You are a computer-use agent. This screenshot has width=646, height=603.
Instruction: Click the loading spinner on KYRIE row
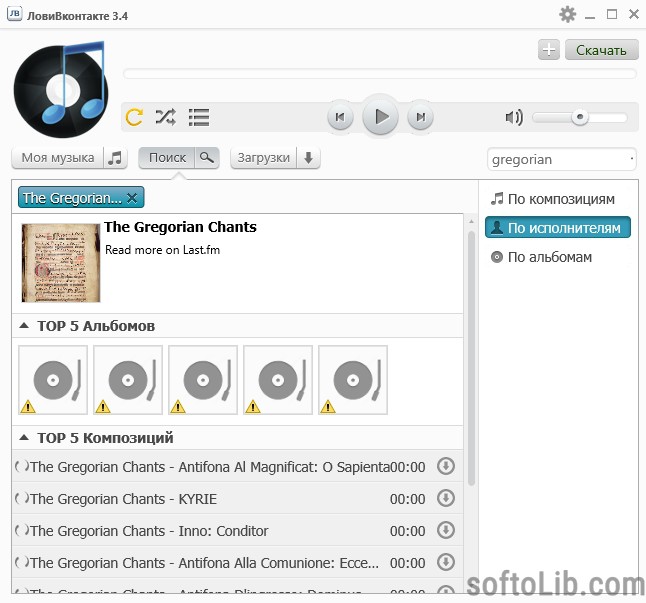click(22, 498)
